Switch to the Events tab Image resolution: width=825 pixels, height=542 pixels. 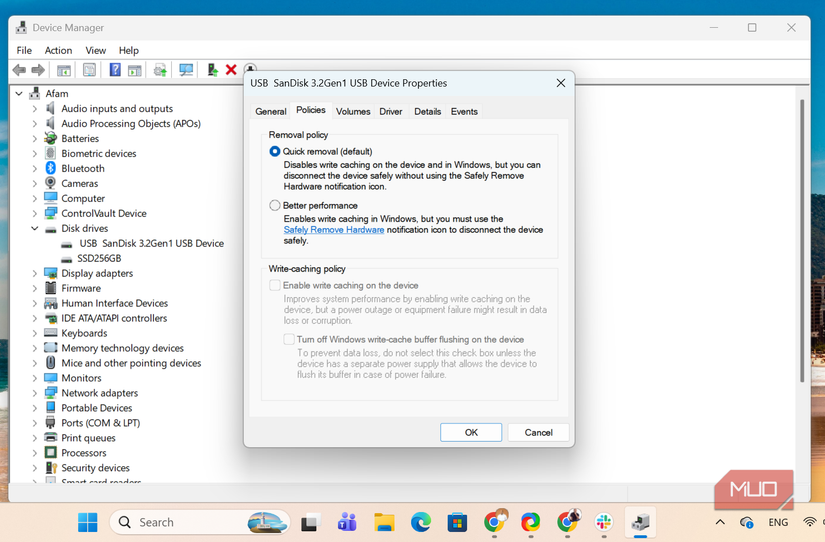[x=464, y=112]
